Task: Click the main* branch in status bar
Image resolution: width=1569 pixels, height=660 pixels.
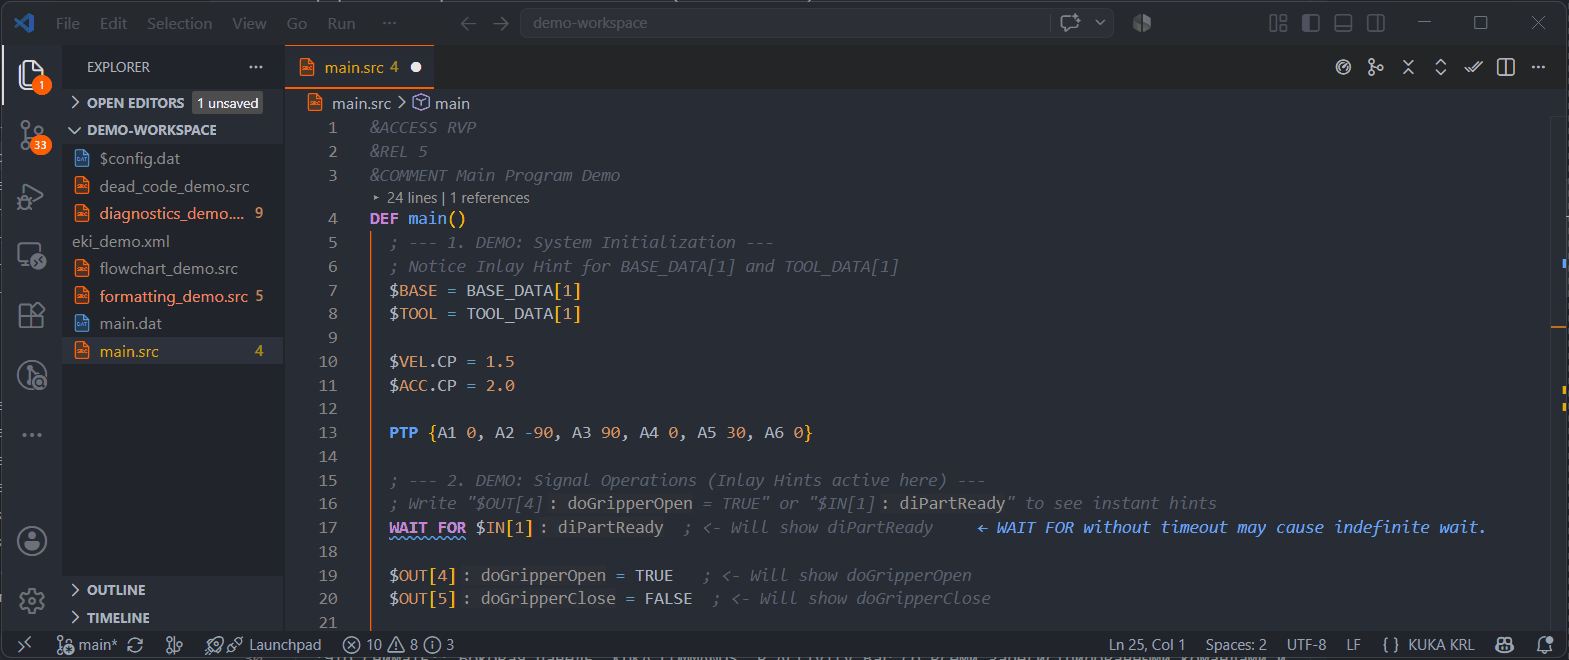Action: (87, 645)
